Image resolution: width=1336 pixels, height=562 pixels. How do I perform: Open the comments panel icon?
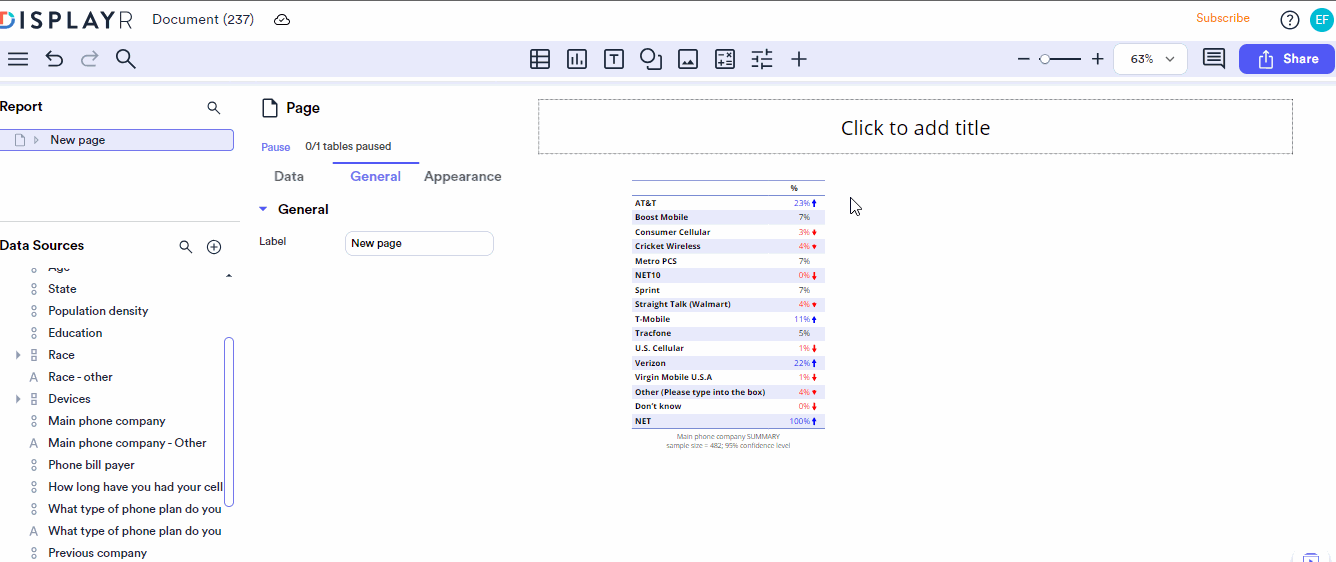[1214, 59]
